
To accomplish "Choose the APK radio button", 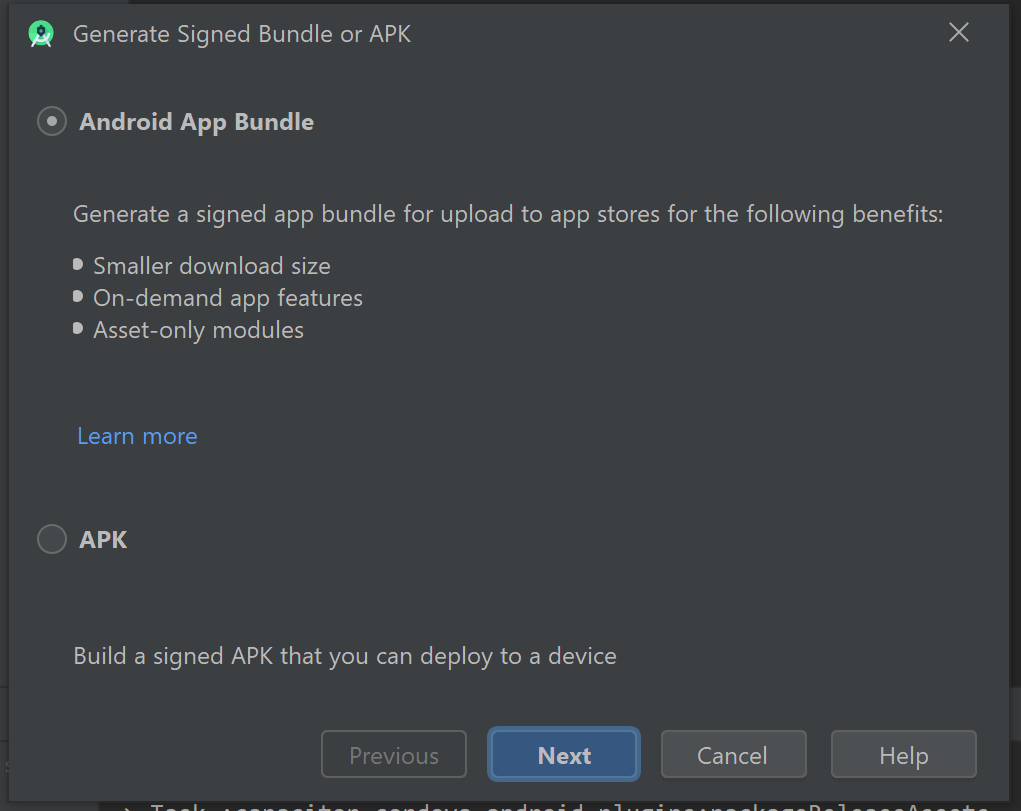I will (x=52, y=539).
